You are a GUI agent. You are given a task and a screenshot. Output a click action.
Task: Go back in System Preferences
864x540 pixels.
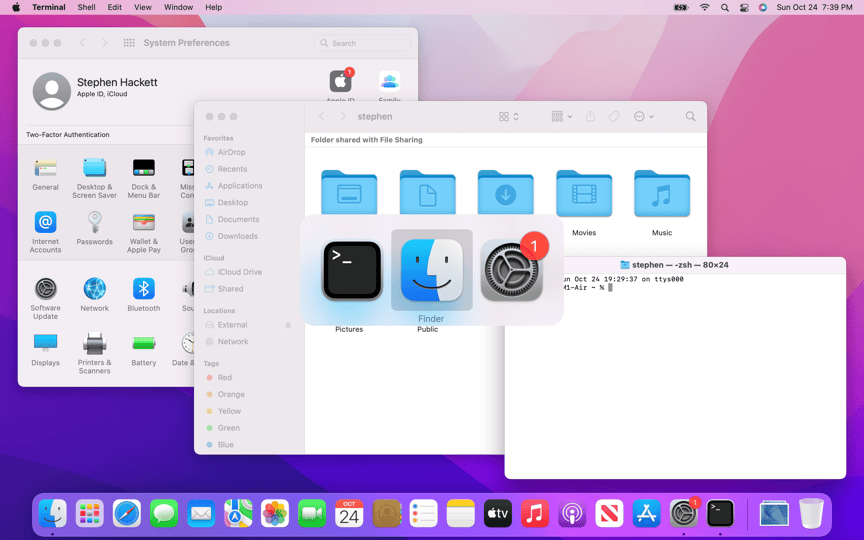click(83, 43)
